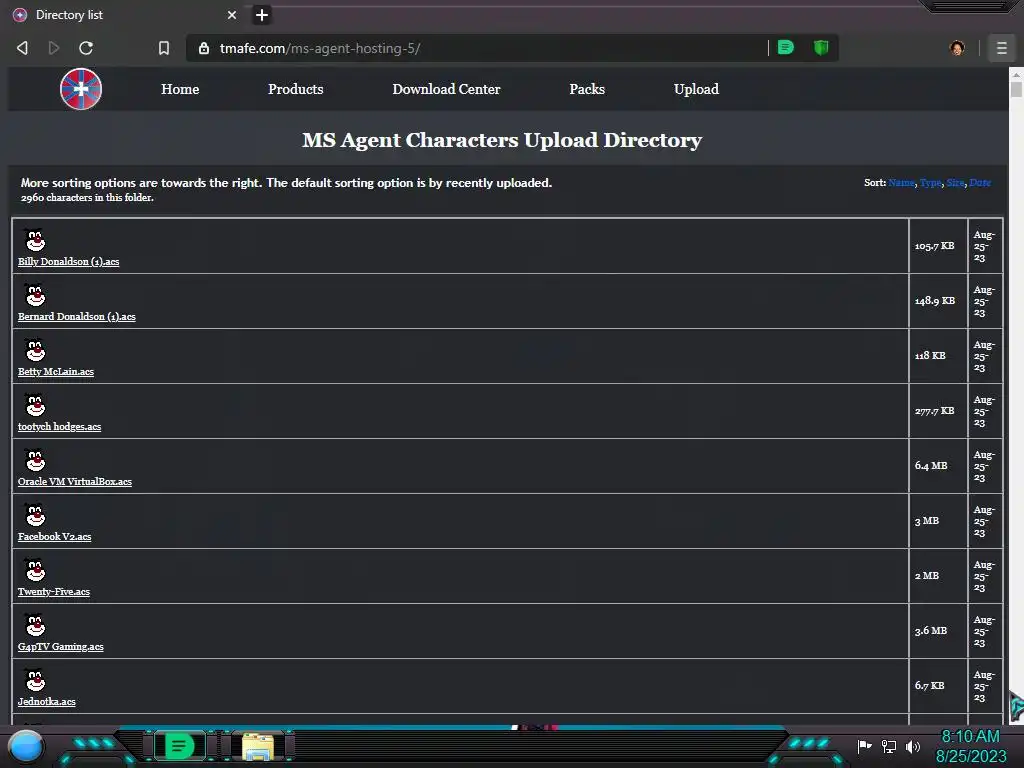
Task: Select '2960 characters in this folder' text
Action: (x=87, y=197)
